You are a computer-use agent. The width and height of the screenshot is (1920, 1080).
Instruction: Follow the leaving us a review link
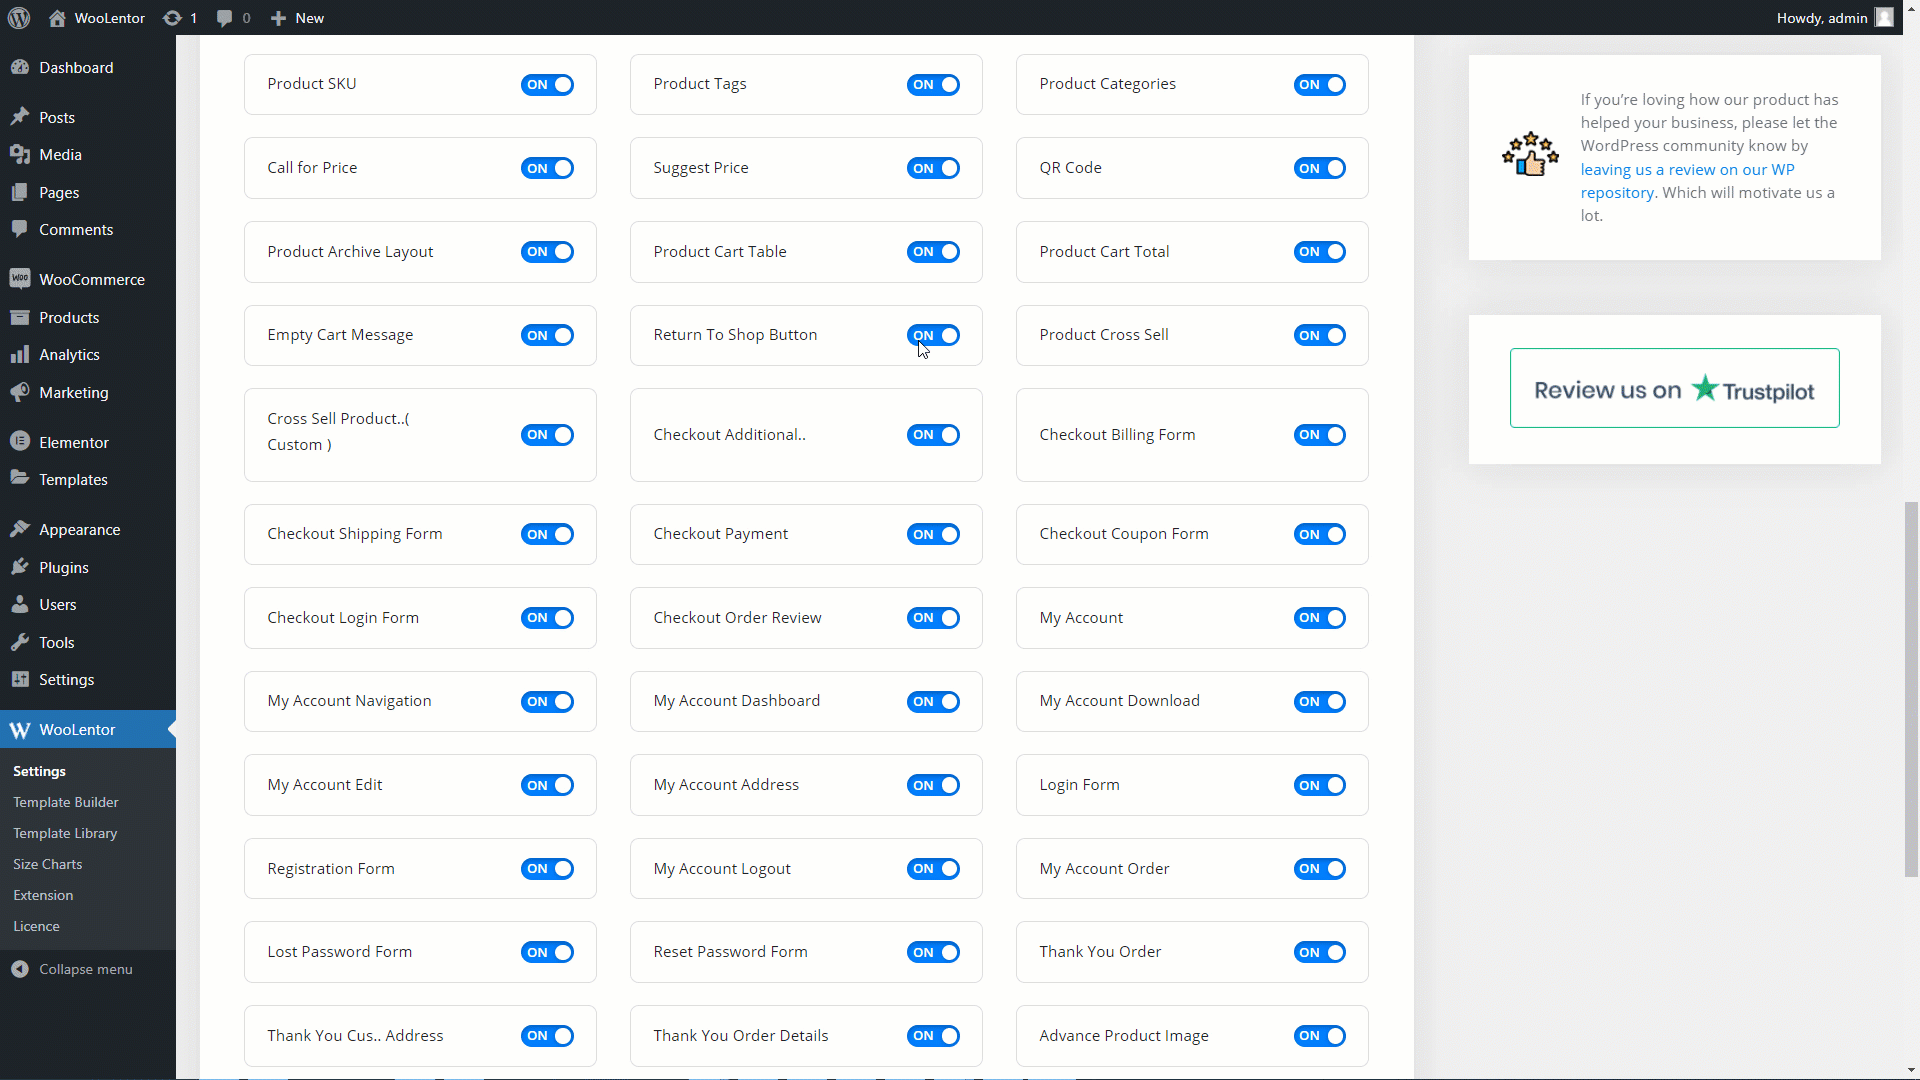point(1687,170)
